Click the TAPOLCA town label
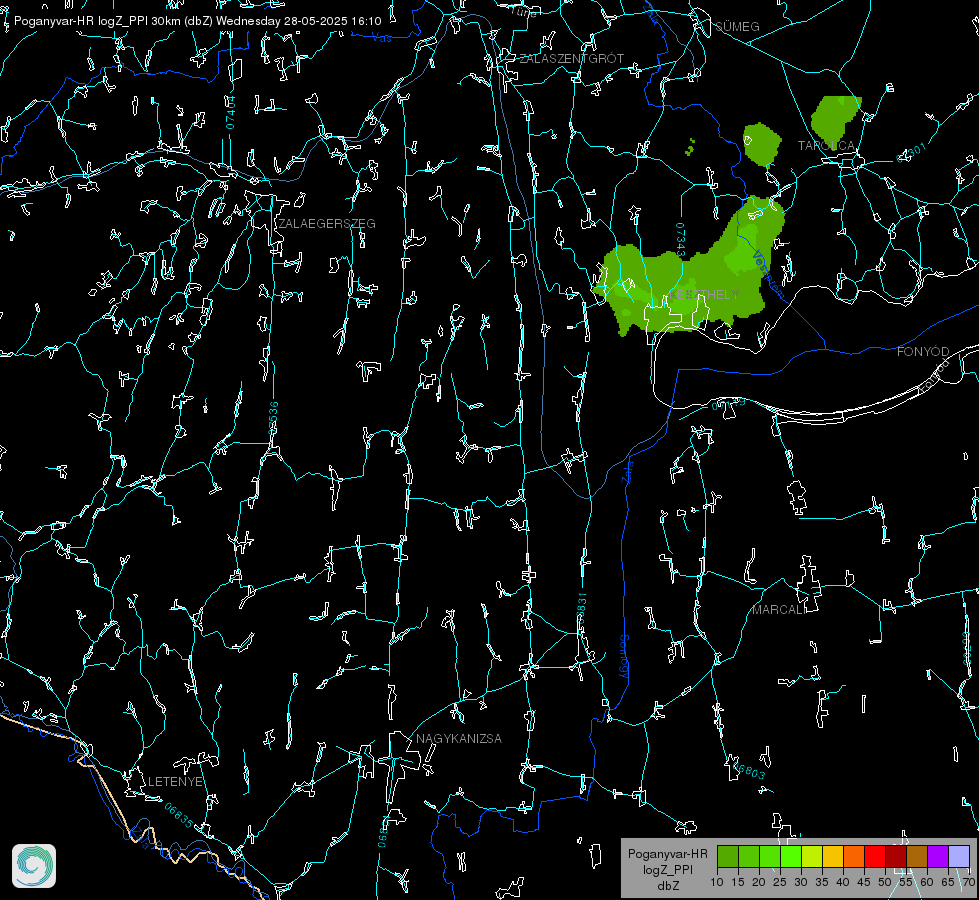Screen dimensions: 979x900 (x=826, y=146)
